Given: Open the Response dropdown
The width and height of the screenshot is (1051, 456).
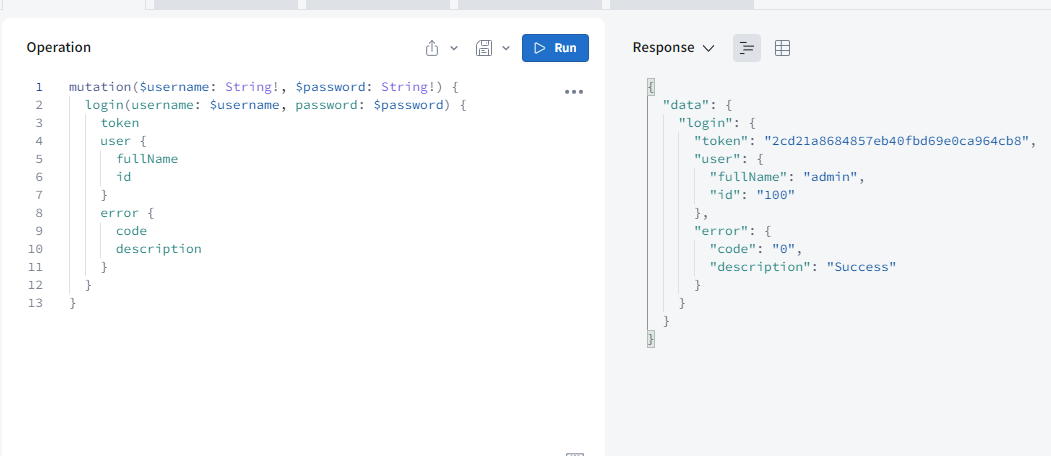Looking at the screenshot, I should pyautogui.click(x=673, y=48).
